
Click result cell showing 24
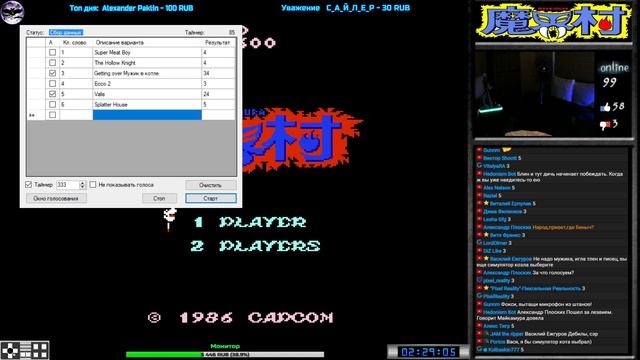(x=218, y=94)
